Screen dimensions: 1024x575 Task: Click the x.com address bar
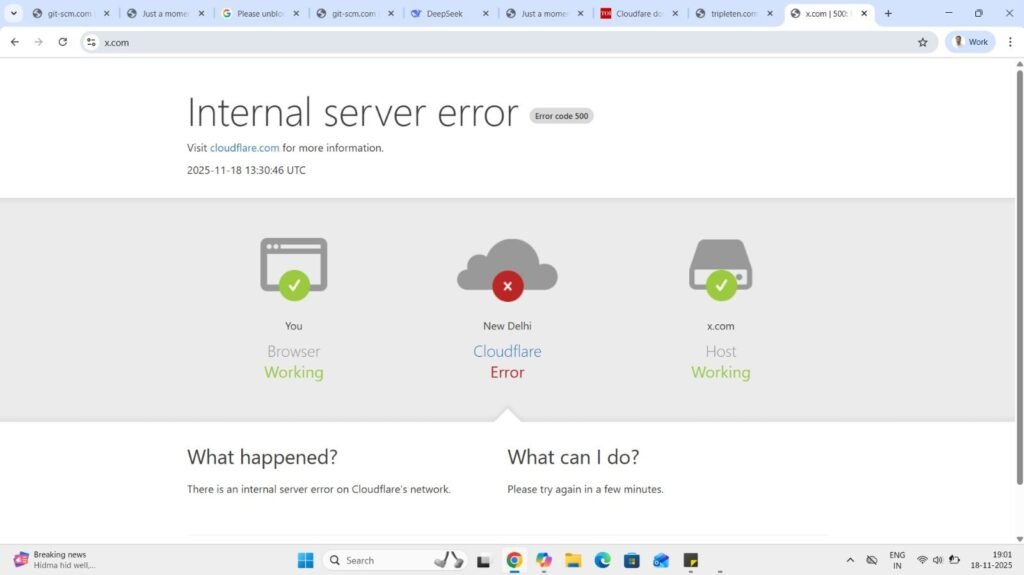tap(500, 42)
